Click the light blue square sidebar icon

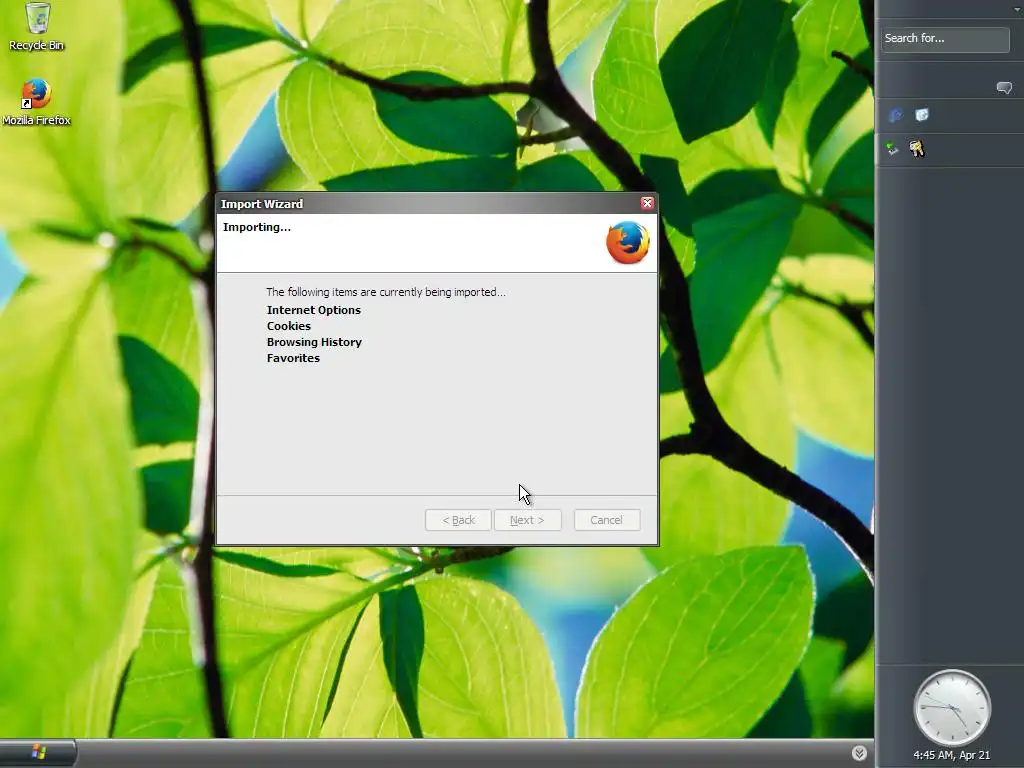click(921, 115)
